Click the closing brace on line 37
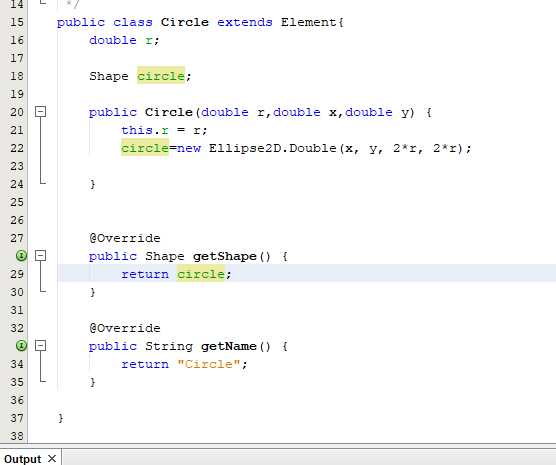The height and width of the screenshot is (465, 556). click(61, 418)
